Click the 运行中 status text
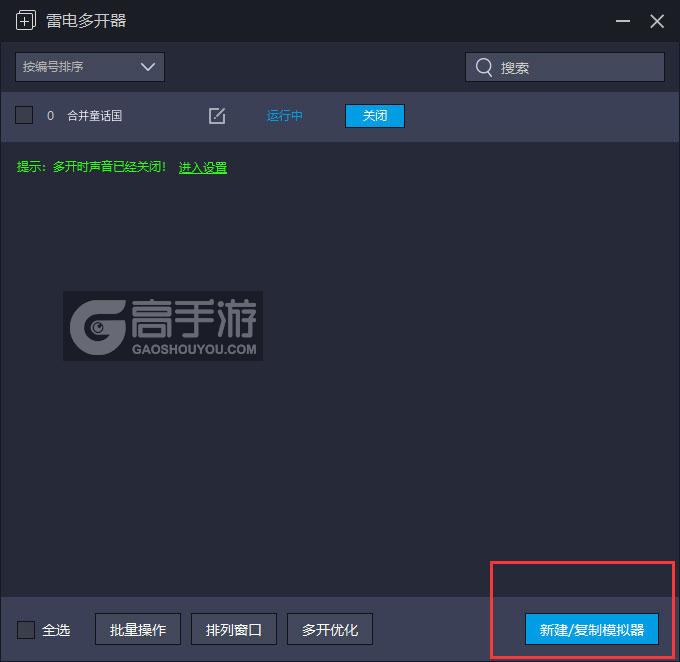680x662 pixels. click(284, 116)
